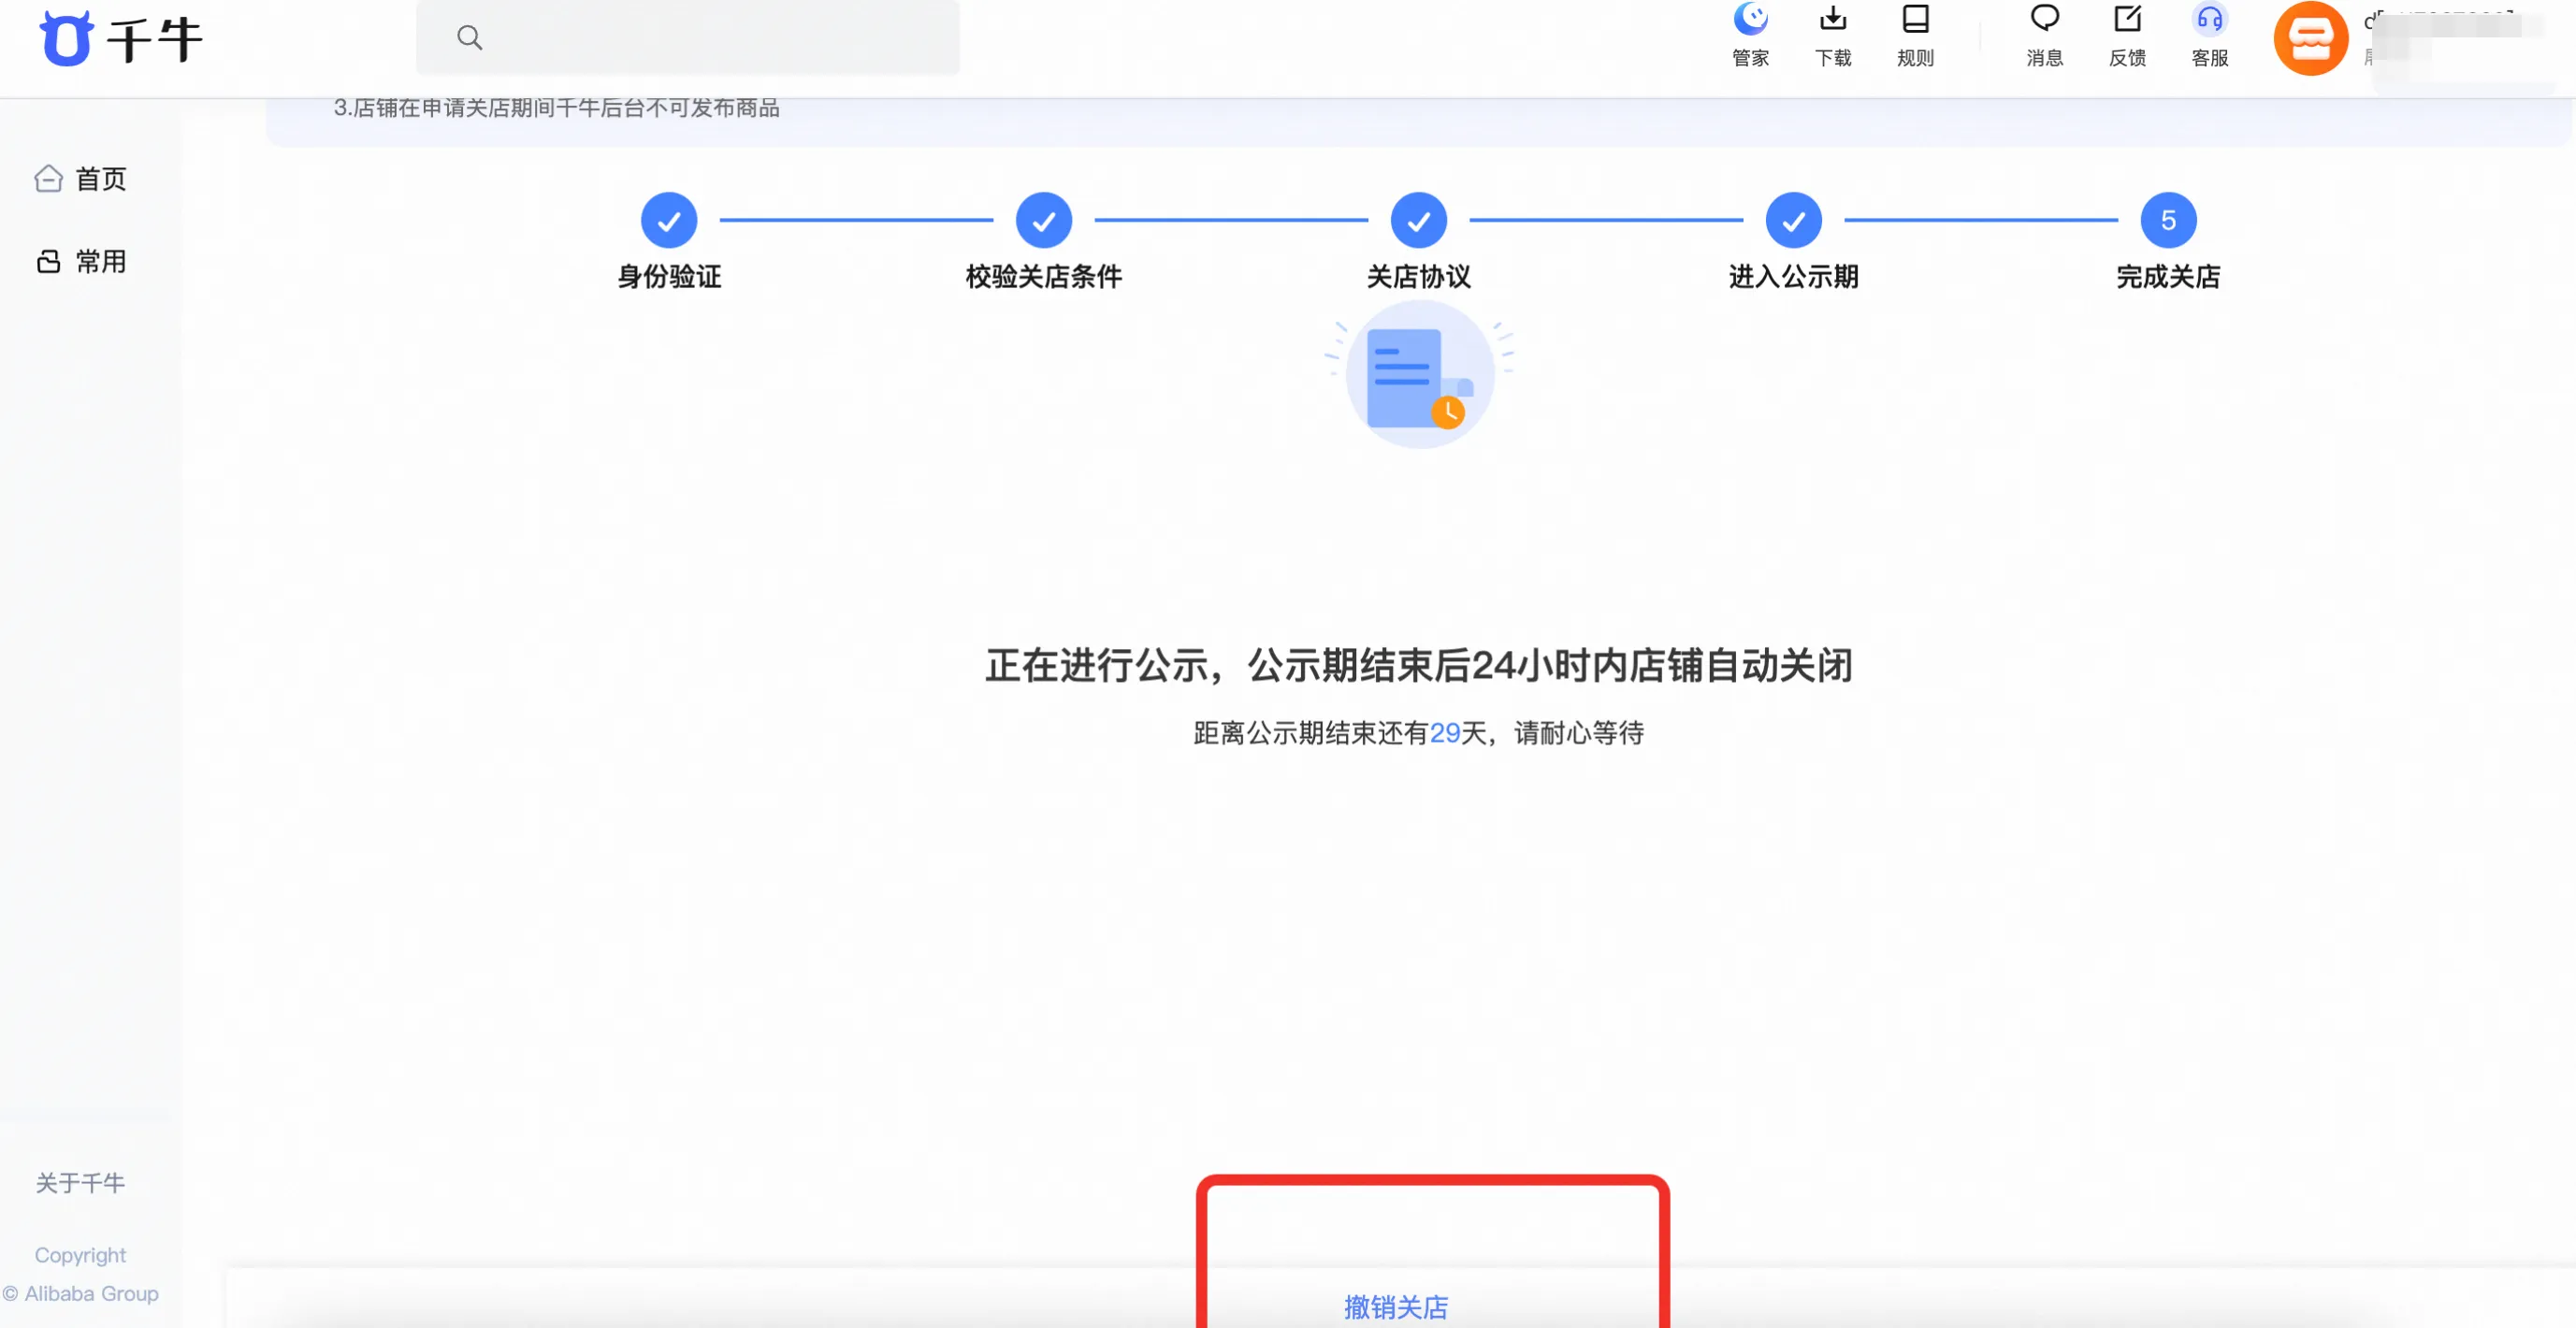
Task: Open the 下载 download icon
Action: coord(1832,19)
